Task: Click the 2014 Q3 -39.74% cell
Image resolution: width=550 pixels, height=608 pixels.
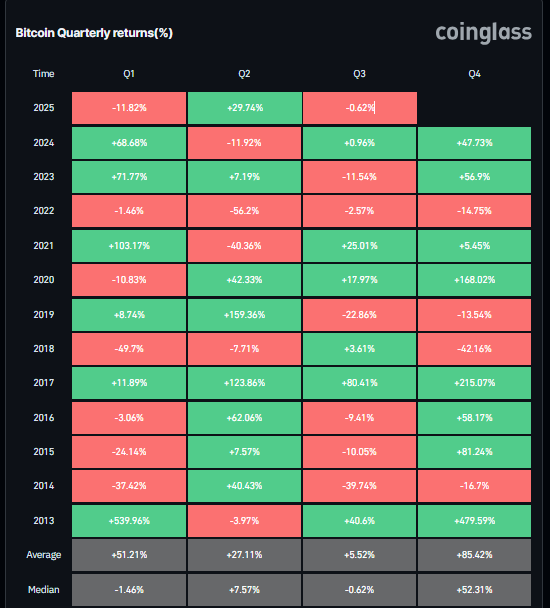Action: pyautogui.click(x=360, y=486)
